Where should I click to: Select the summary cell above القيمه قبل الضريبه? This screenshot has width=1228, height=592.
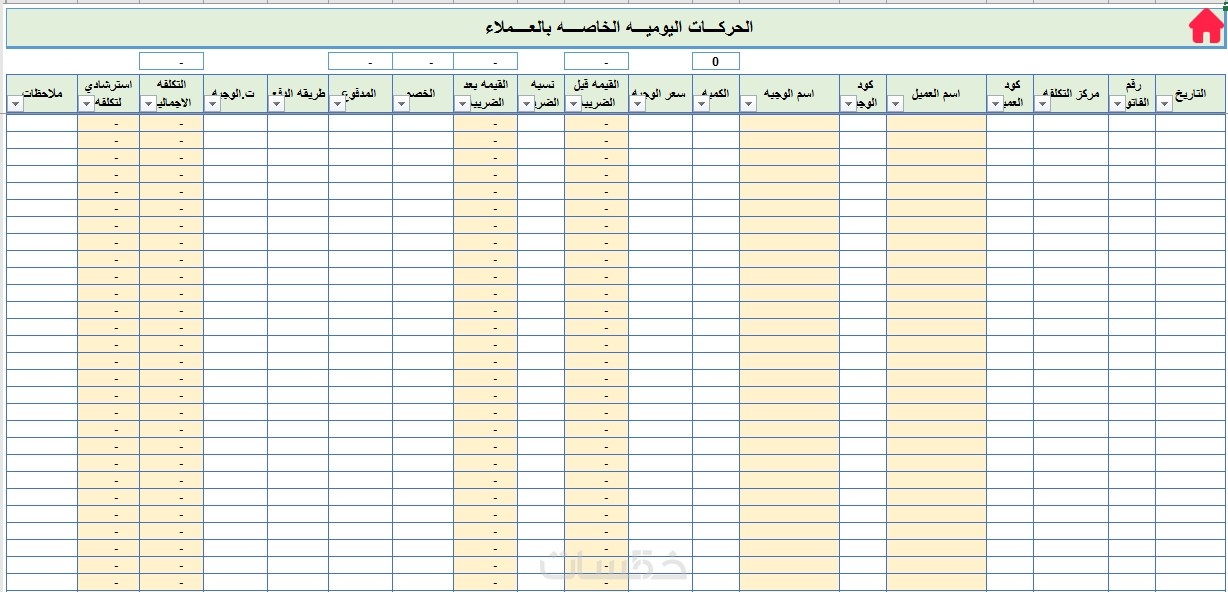tap(596, 61)
